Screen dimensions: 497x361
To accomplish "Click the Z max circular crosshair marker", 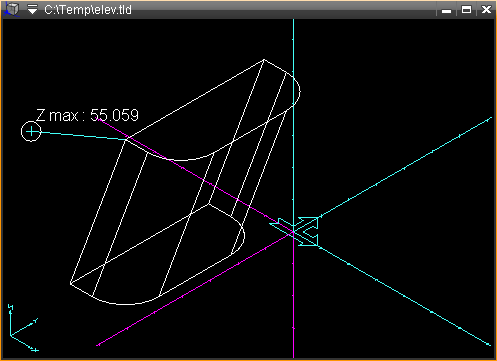I will point(31,132).
